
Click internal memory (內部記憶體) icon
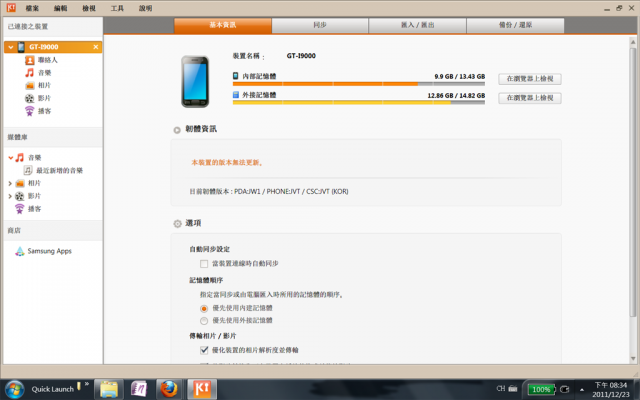click(x=236, y=76)
